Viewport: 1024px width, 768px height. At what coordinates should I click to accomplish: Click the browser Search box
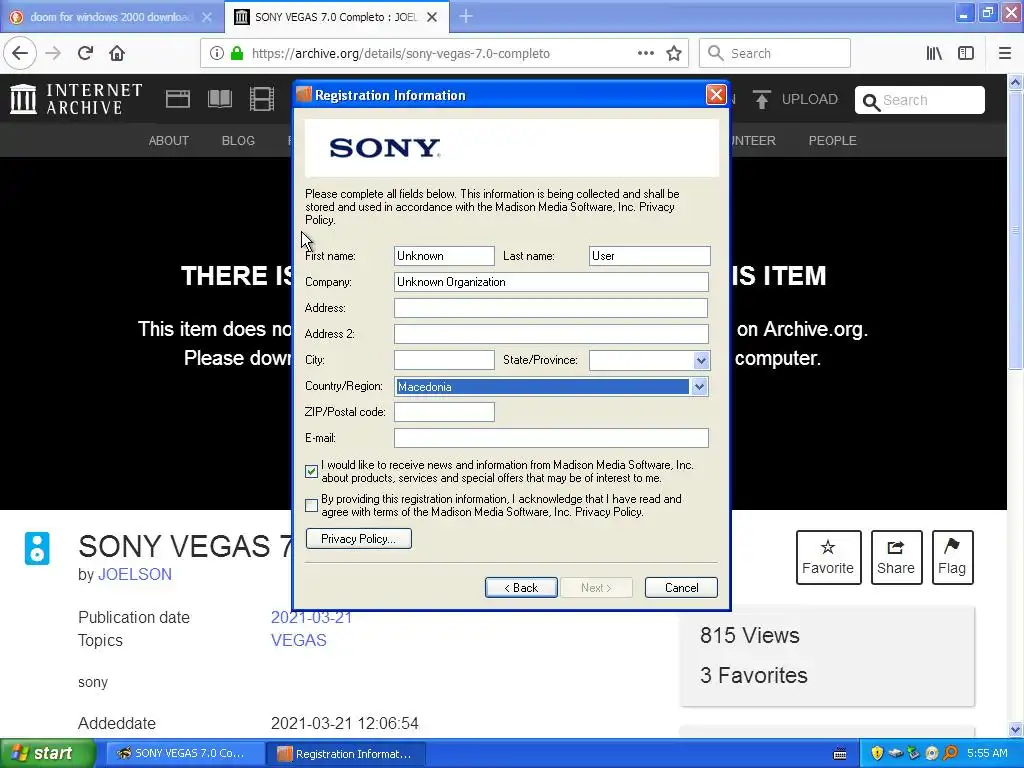(x=775, y=53)
